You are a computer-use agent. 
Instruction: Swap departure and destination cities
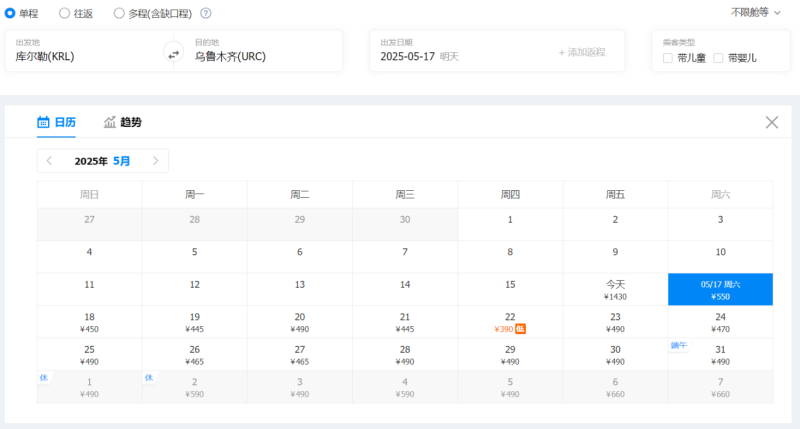click(x=173, y=53)
